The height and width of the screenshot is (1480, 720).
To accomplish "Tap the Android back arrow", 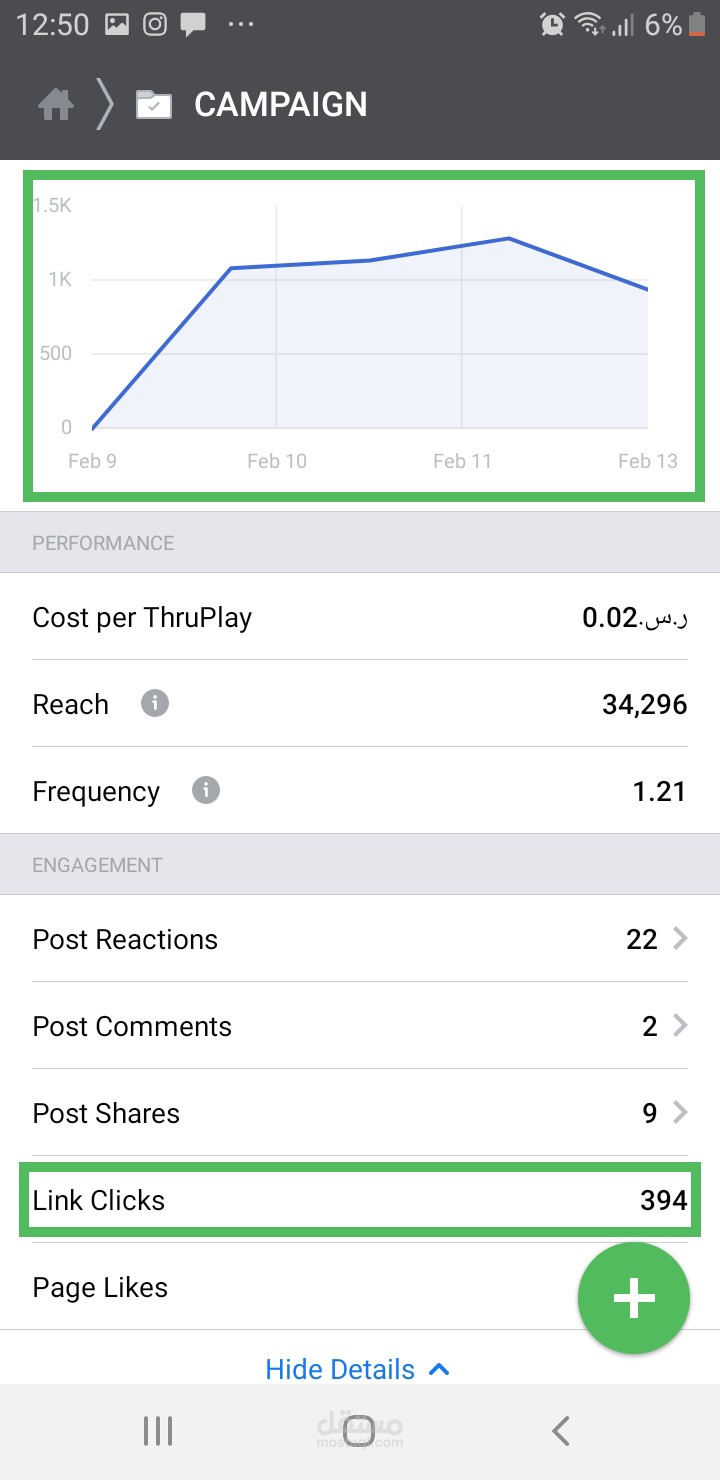I will coord(561,1431).
